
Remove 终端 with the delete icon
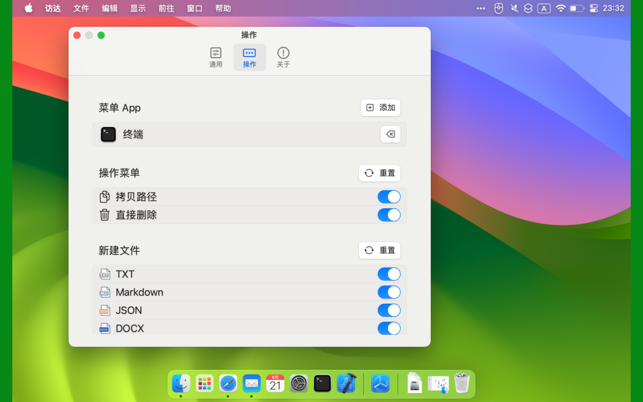pyautogui.click(x=390, y=134)
